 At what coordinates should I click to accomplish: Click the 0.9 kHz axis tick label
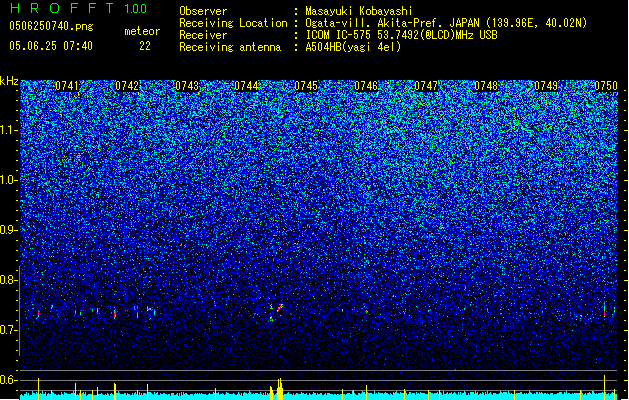coord(9,230)
